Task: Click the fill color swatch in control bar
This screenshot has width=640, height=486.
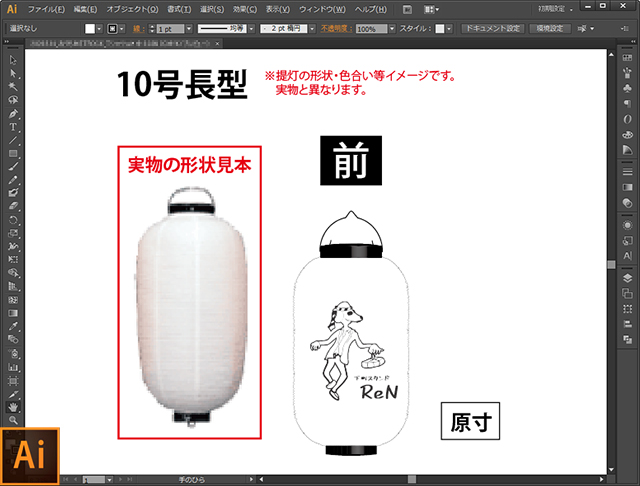Action: (x=90, y=29)
